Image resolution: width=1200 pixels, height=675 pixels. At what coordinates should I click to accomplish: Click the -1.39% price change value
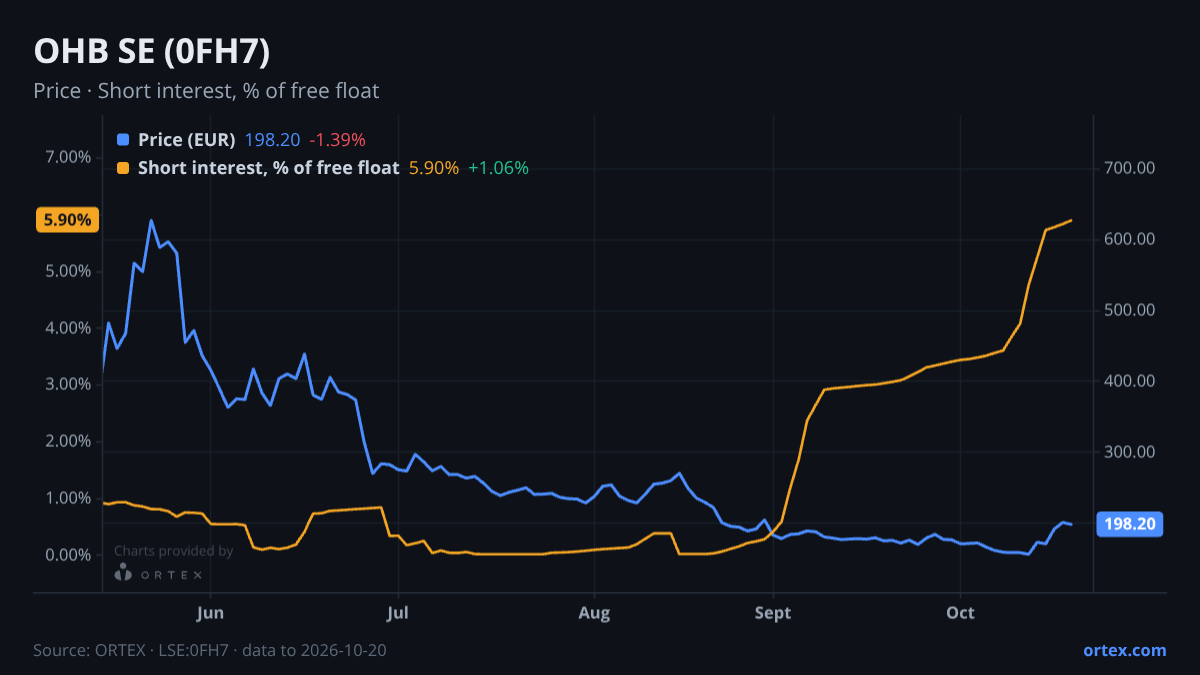point(337,139)
